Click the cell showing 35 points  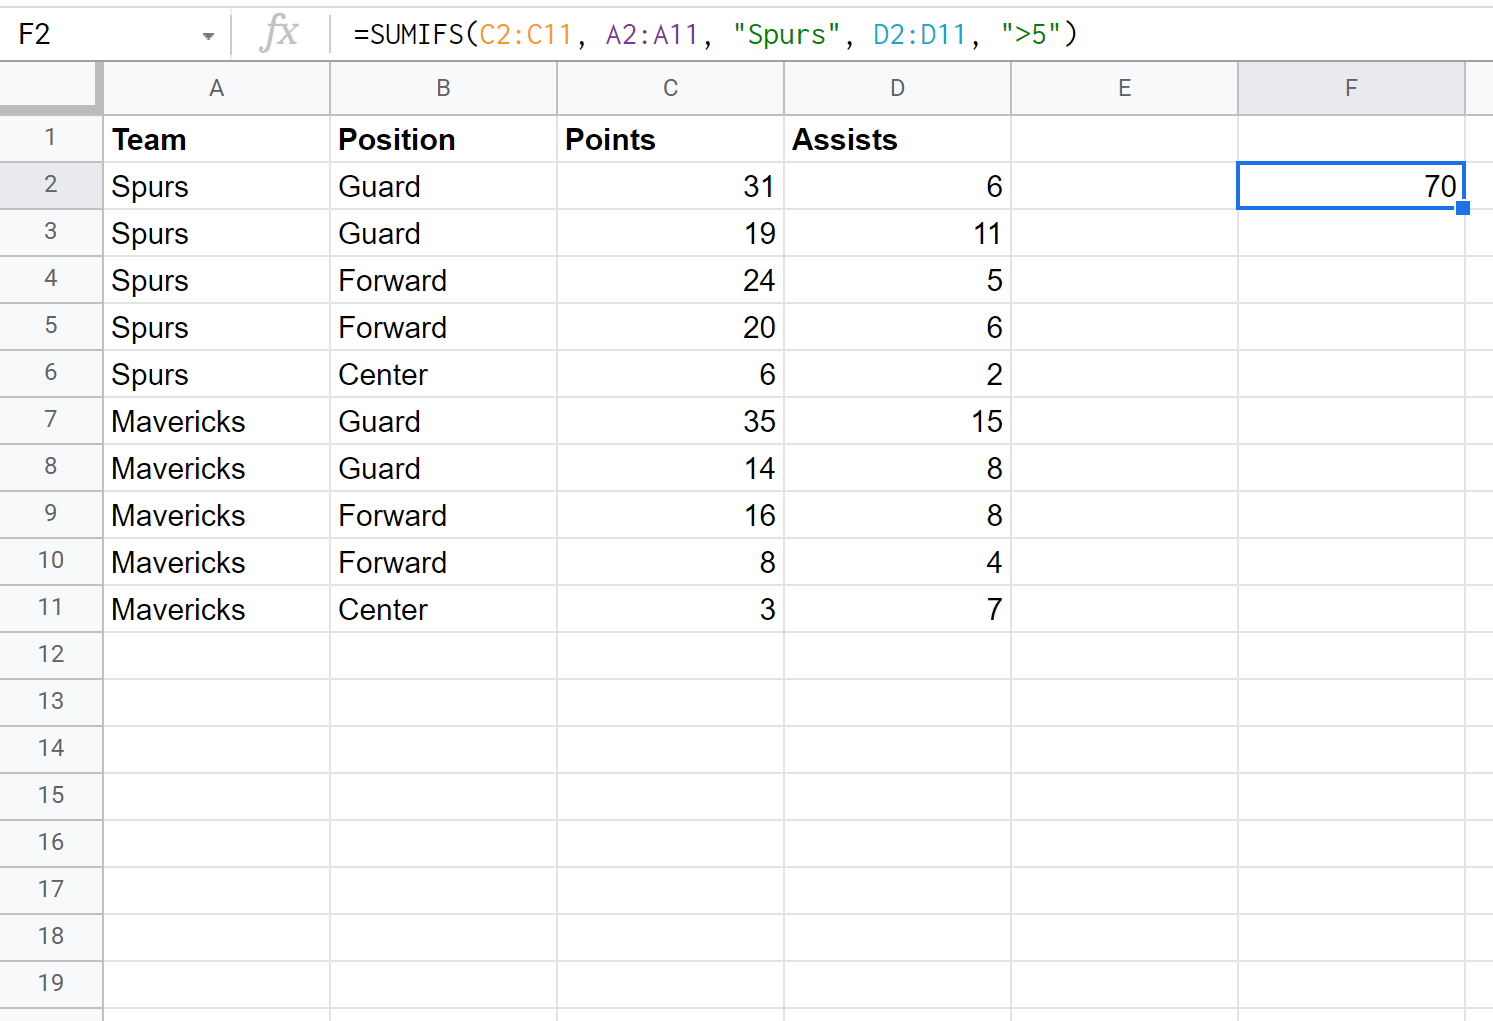coord(669,420)
